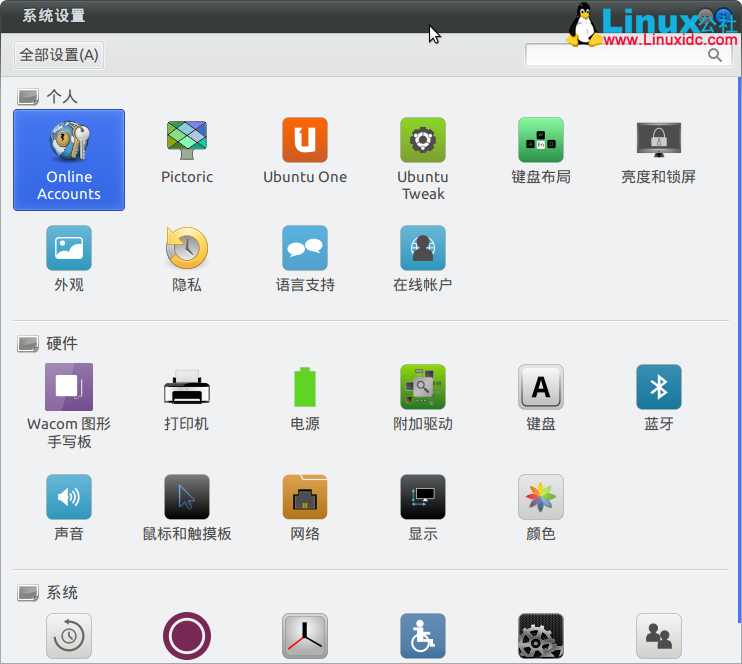The height and width of the screenshot is (664, 742).
Task: Open Ubuntu Tweak
Action: pyautogui.click(x=423, y=160)
